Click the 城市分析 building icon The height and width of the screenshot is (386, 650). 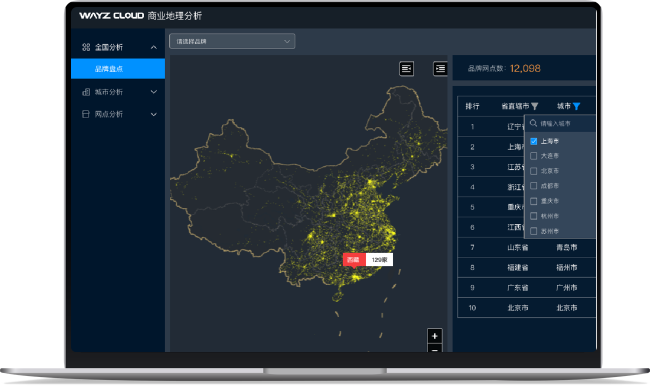(x=86, y=92)
